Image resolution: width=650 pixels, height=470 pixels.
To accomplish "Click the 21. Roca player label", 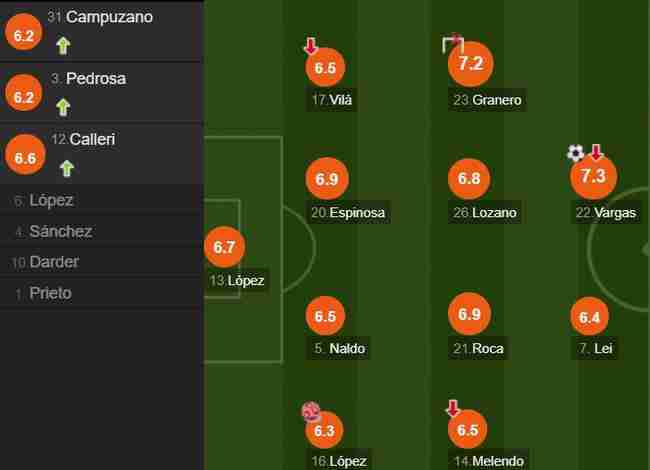I will click(478, 349).
